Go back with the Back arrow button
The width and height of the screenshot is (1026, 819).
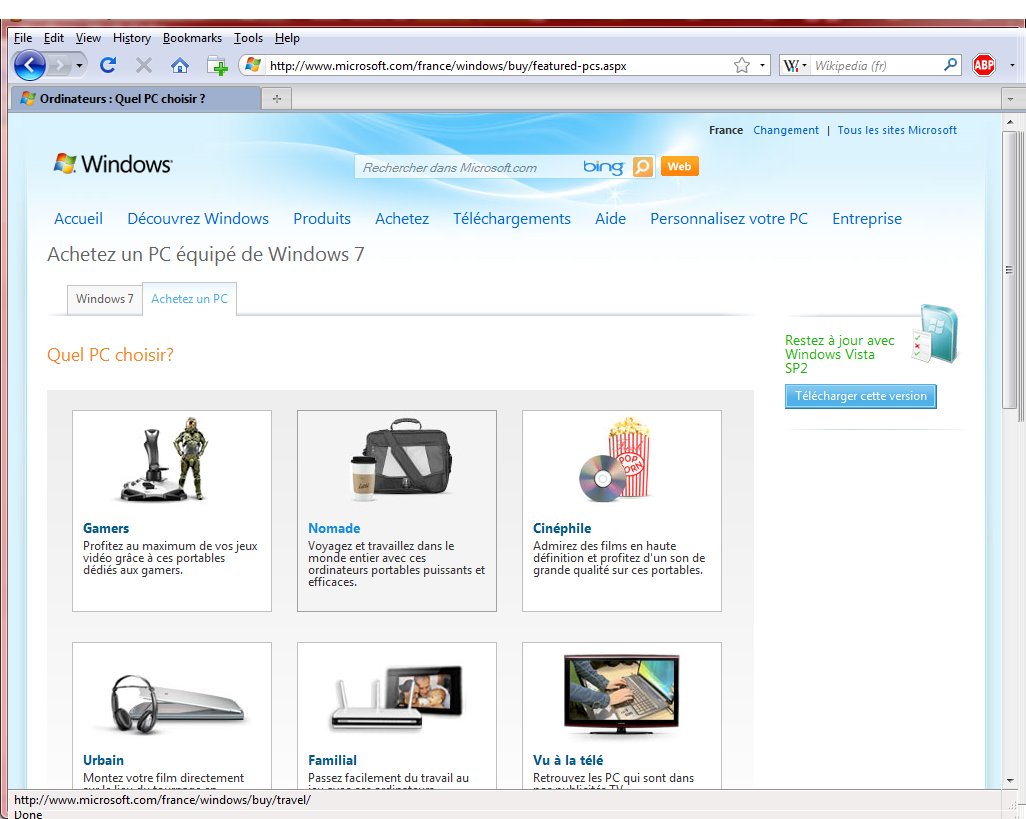pos(29,65)
